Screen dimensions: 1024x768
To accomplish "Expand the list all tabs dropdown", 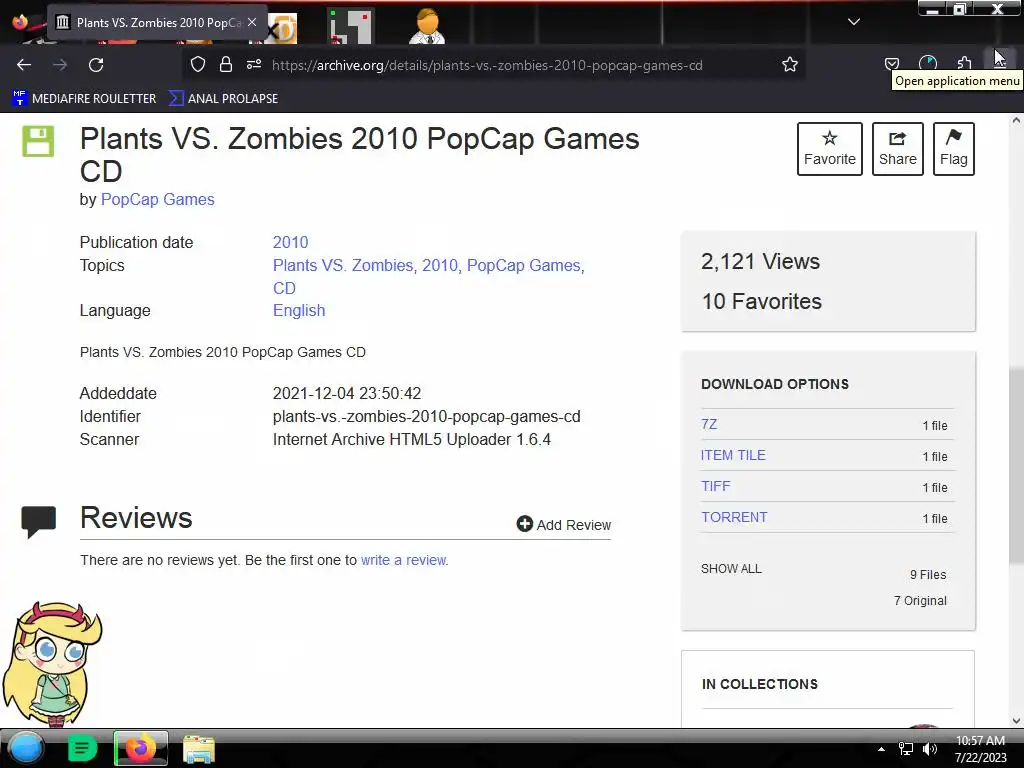I will tap(854, 22).
